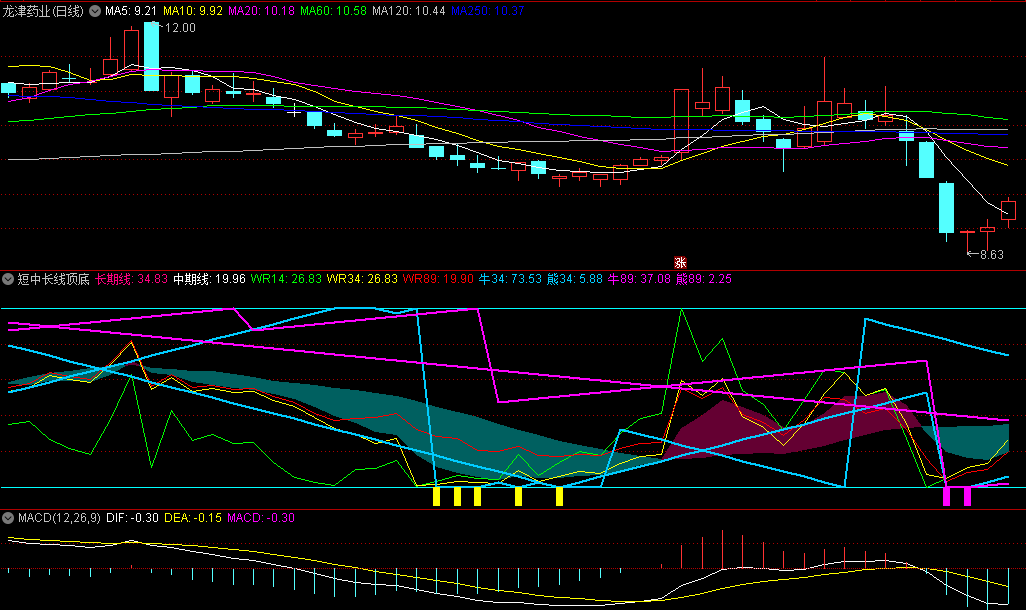The image size is (1026, 610).
Task: Open the MACD panel menu arrow
Action: (8, 518)
